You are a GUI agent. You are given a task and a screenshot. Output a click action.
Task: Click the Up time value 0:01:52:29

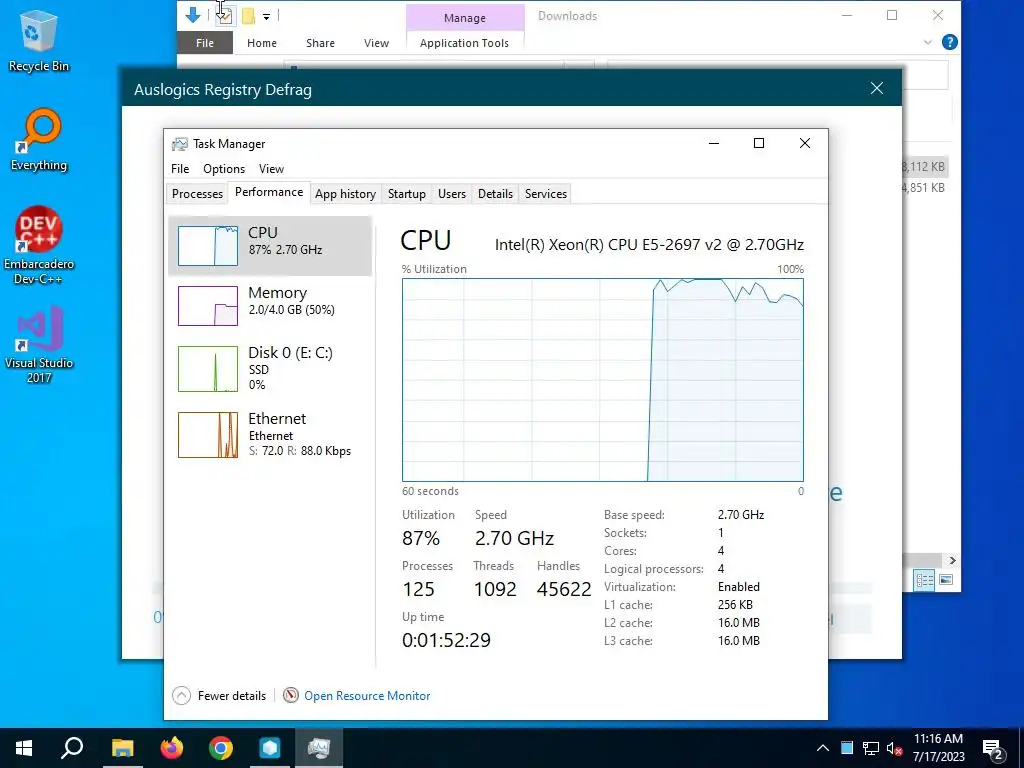click(x=446, y=640)
